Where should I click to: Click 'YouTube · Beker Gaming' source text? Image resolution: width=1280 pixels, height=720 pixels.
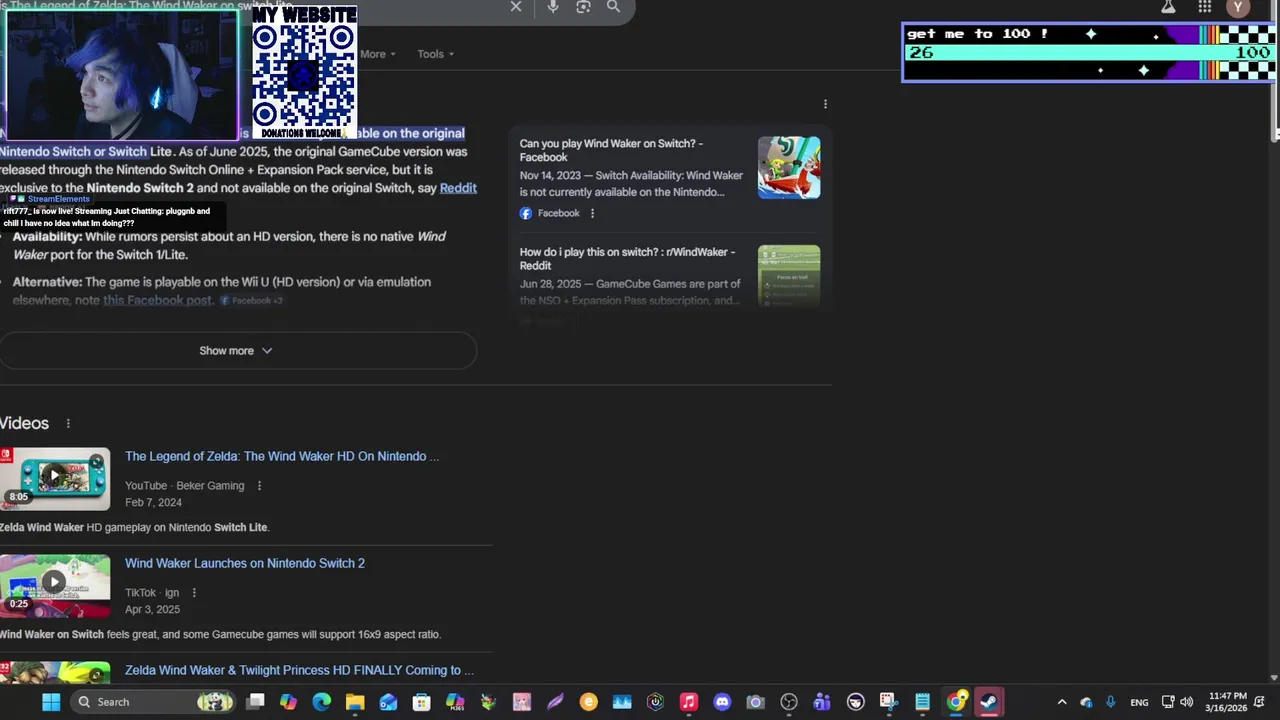coord(185,486)
